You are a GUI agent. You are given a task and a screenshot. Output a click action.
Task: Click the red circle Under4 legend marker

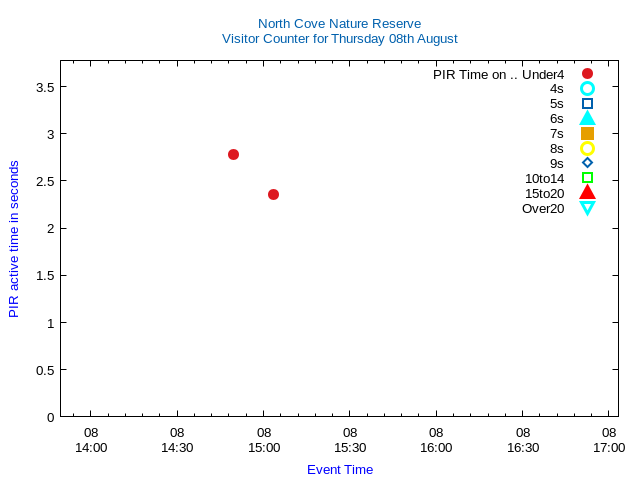(x=587, y=74)
